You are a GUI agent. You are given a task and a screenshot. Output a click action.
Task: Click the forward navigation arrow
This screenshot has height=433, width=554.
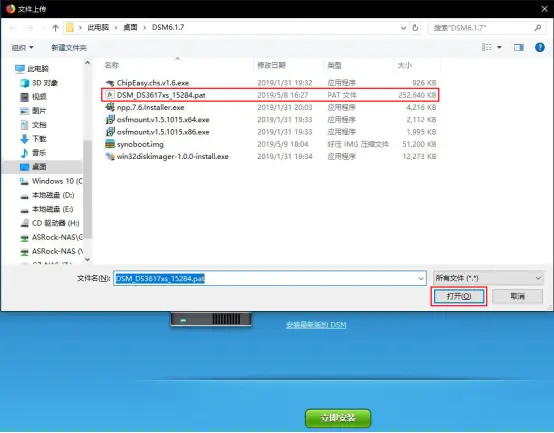click(30, 28)
